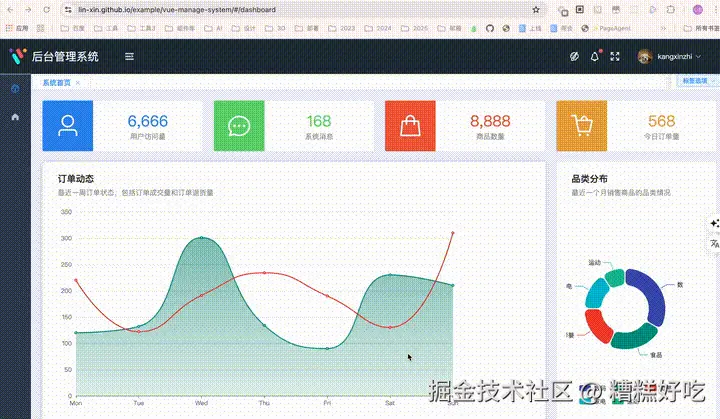Collapse the sidebar with the hamburger icon
The image size is (720, 419).
click(x=129, y=57)
